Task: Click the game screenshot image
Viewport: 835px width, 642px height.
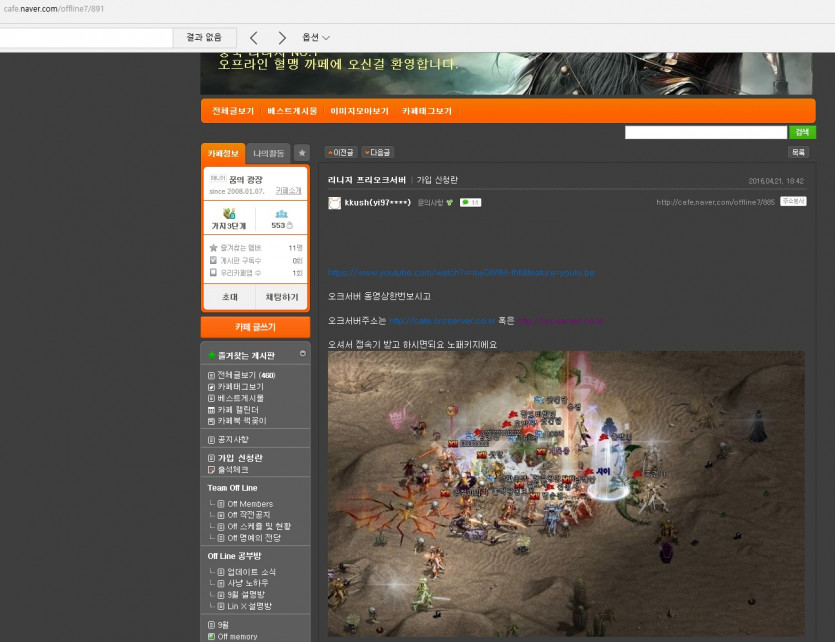Action: (x=565, y=490)
